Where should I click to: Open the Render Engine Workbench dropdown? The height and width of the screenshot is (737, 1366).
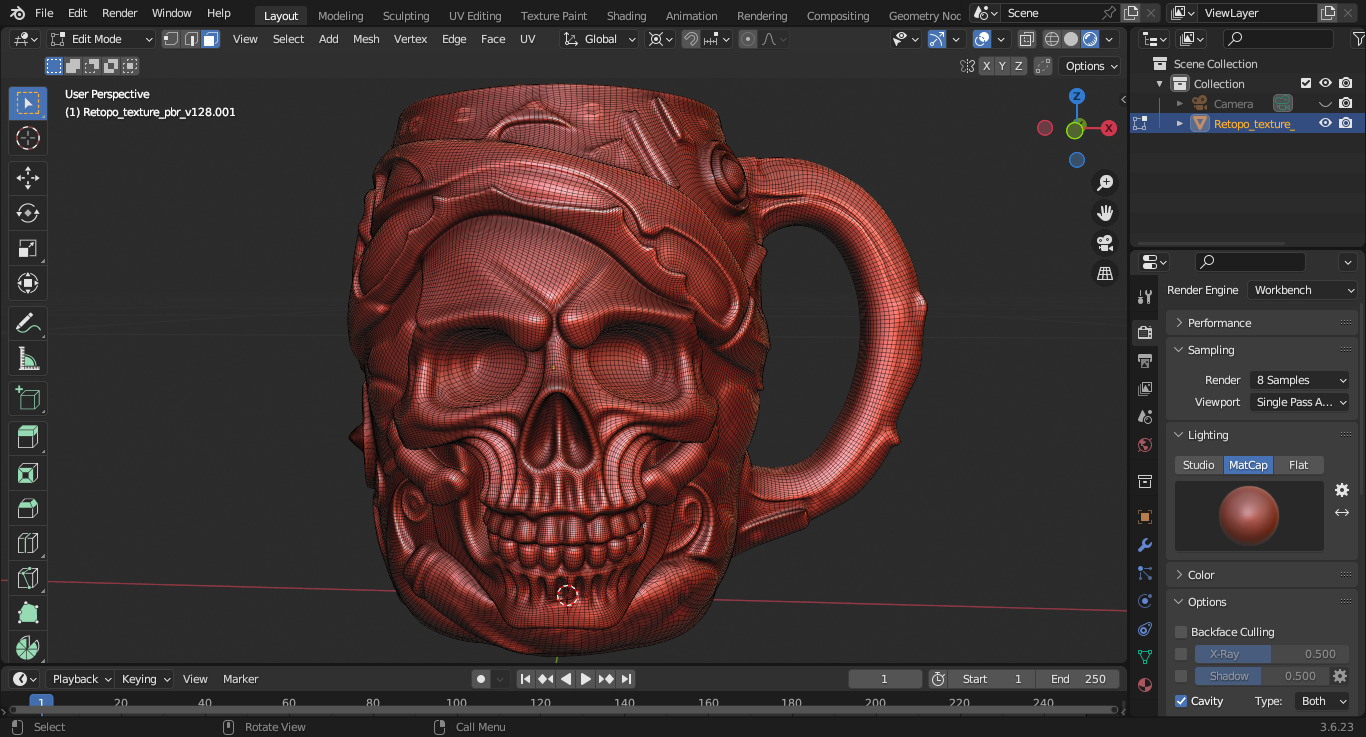coord(1302,290)
